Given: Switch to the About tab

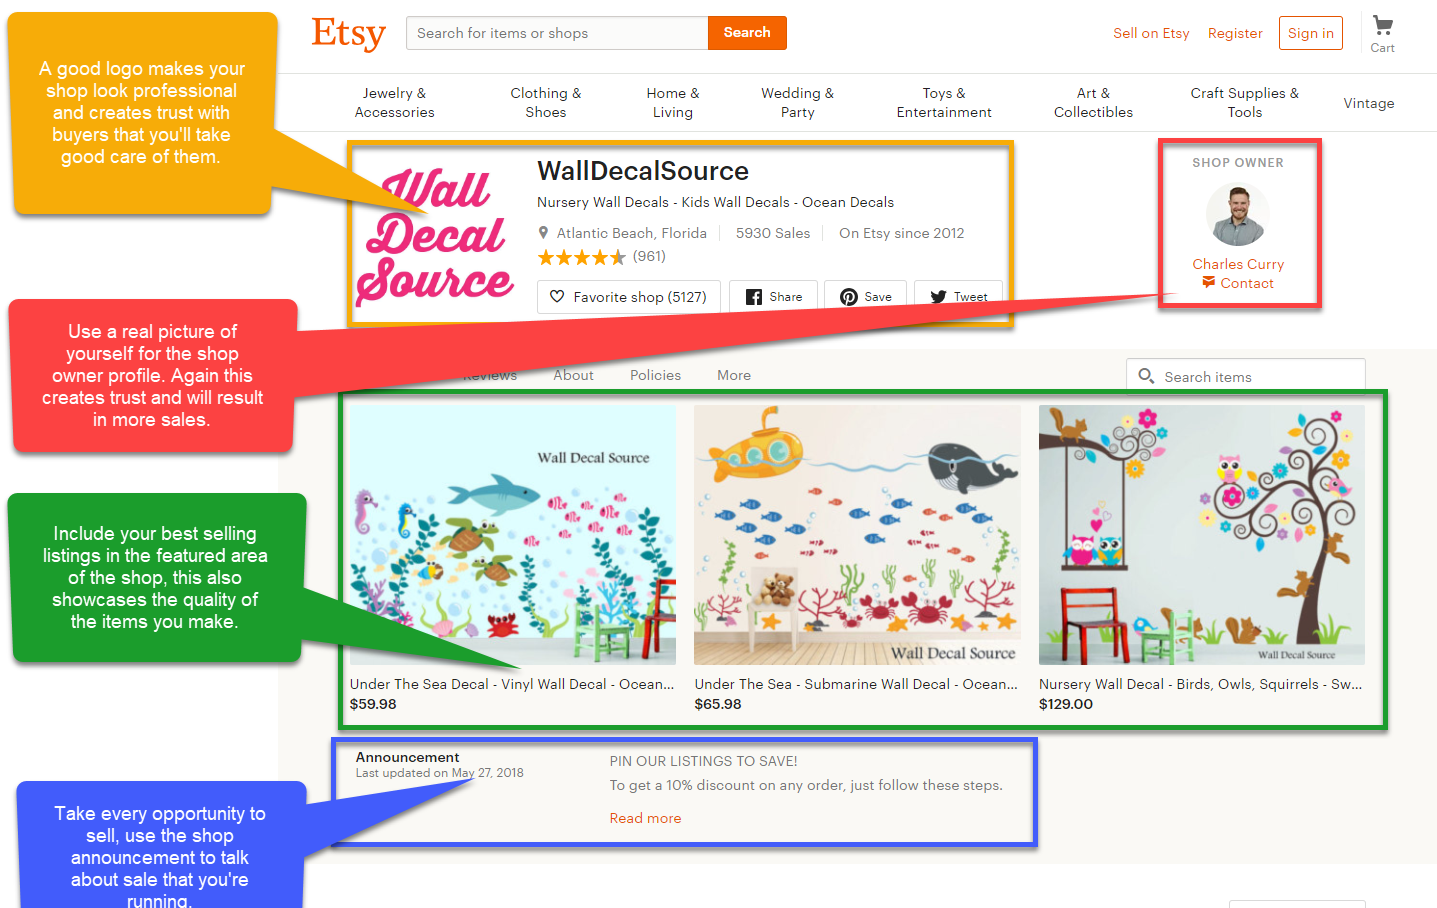Looking at the screenshot, I should 574,375.
